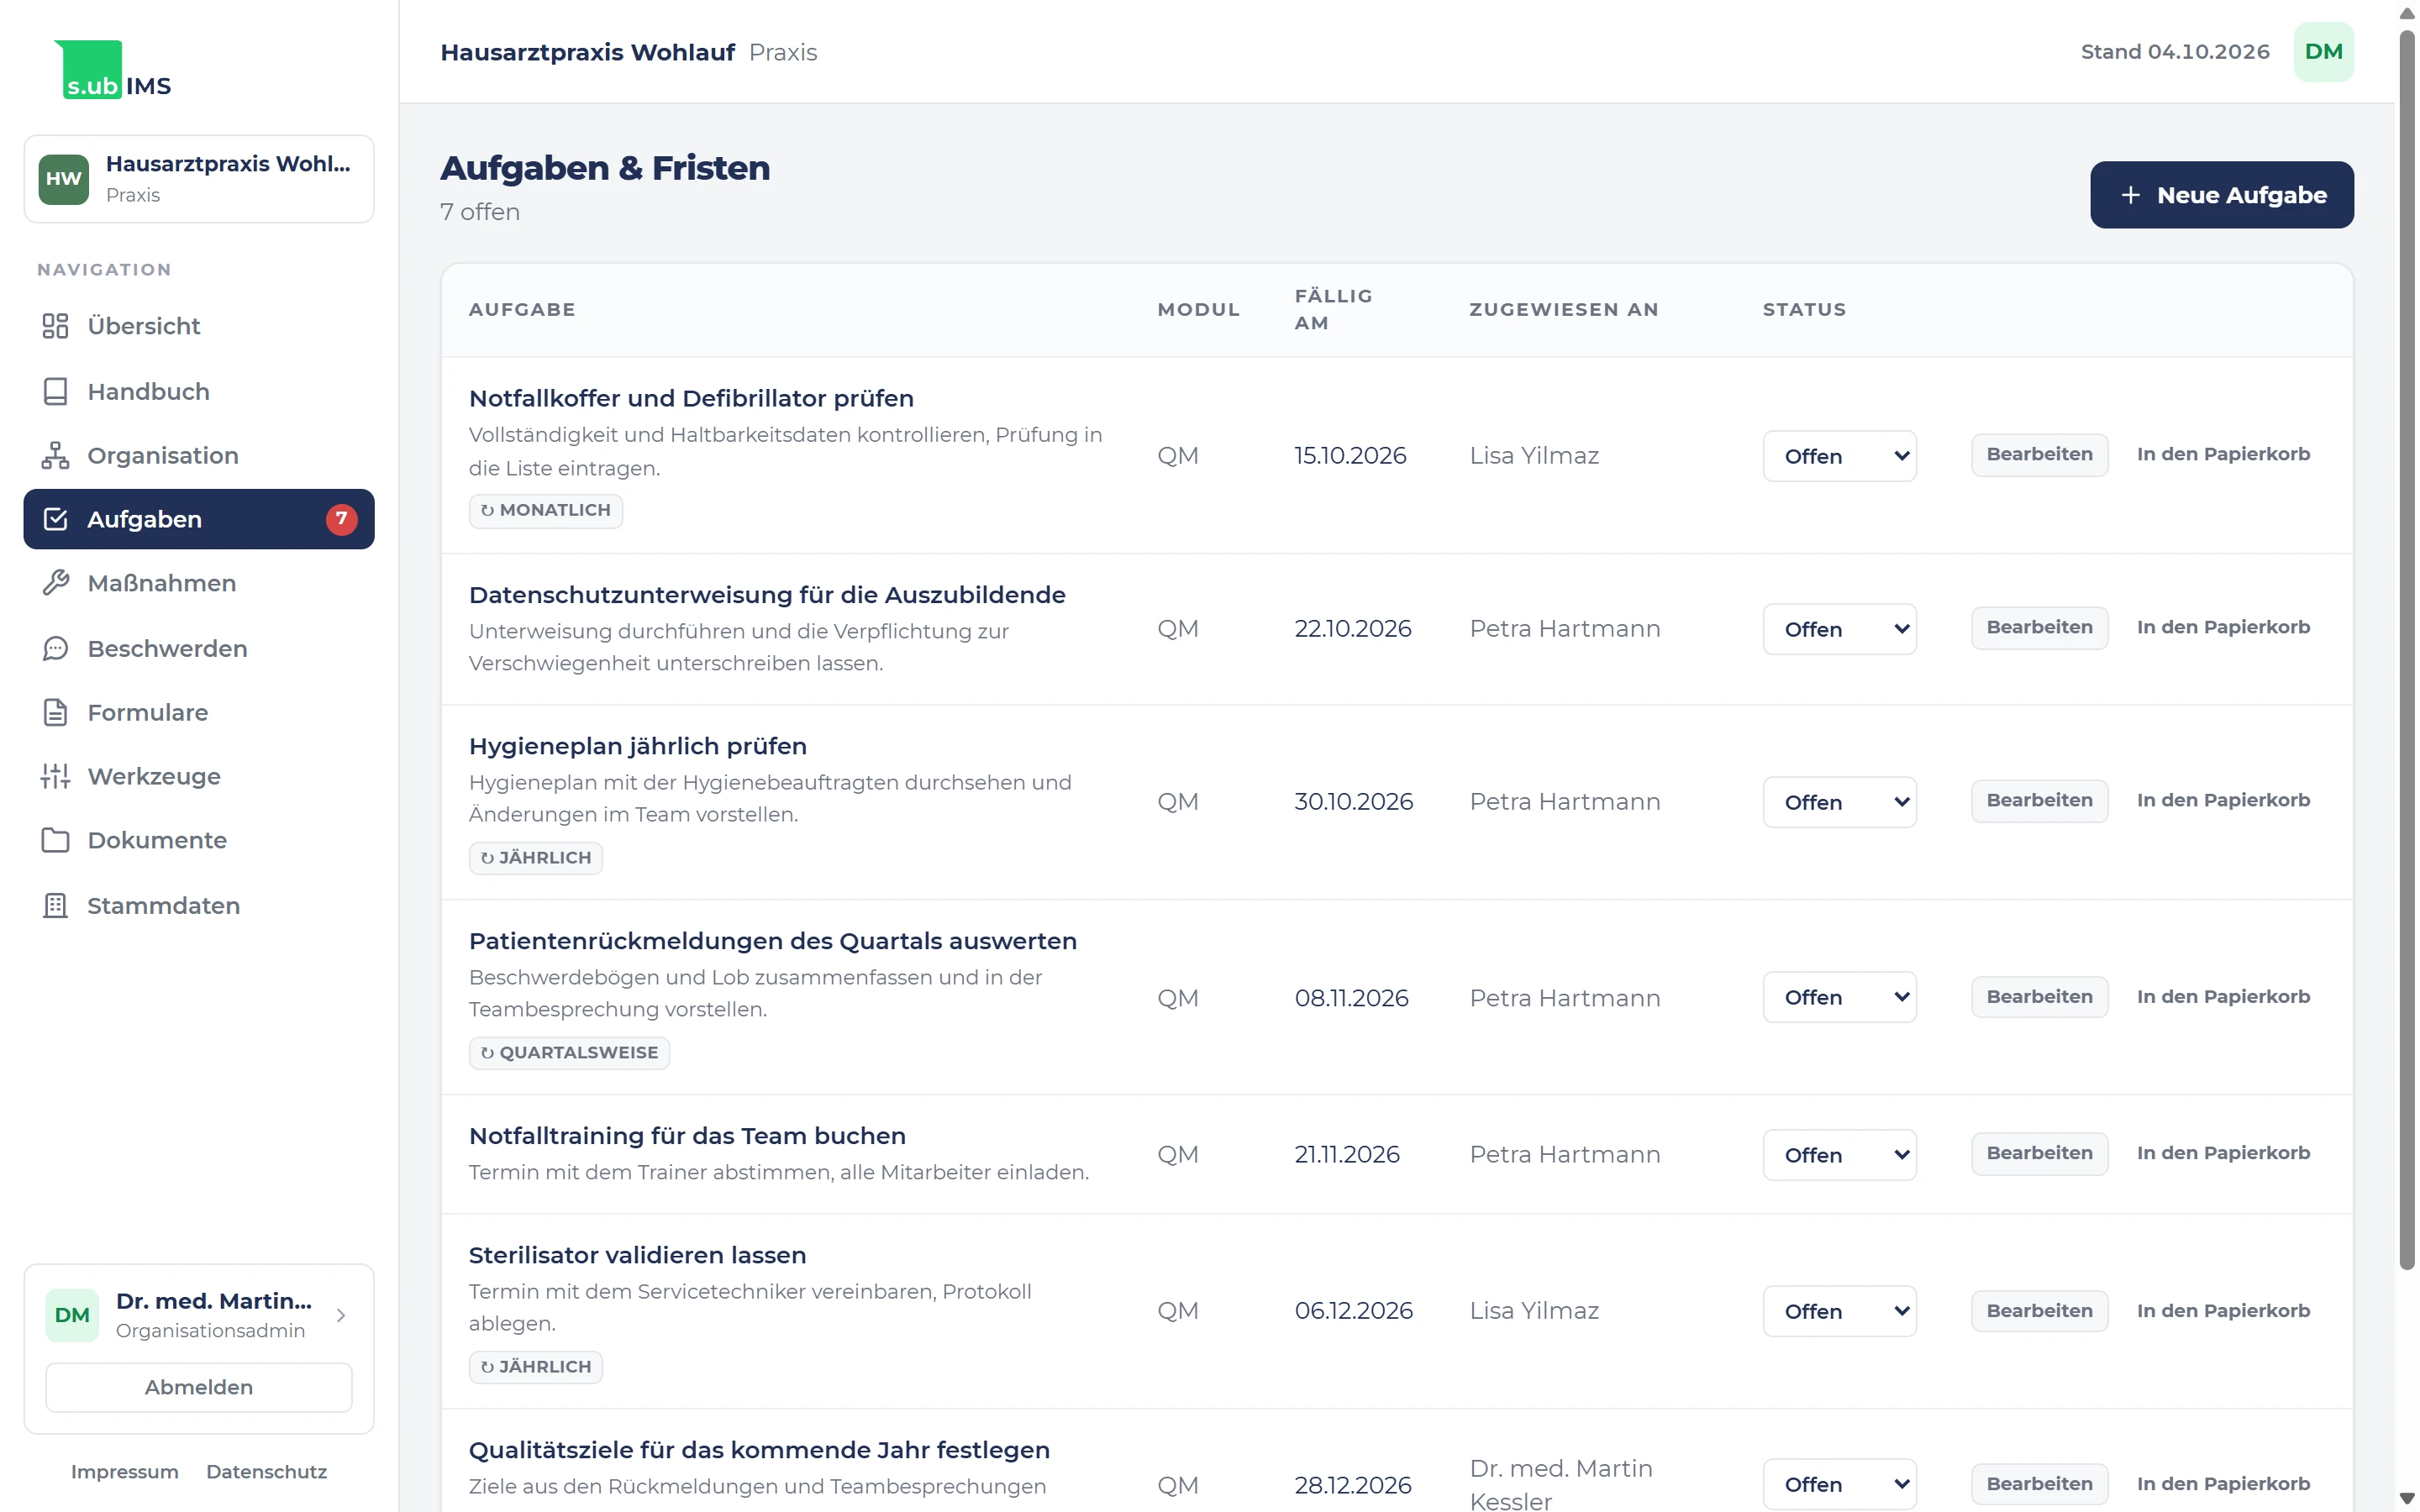Click the Übersicht dashboard icon

tap(55, 326)
